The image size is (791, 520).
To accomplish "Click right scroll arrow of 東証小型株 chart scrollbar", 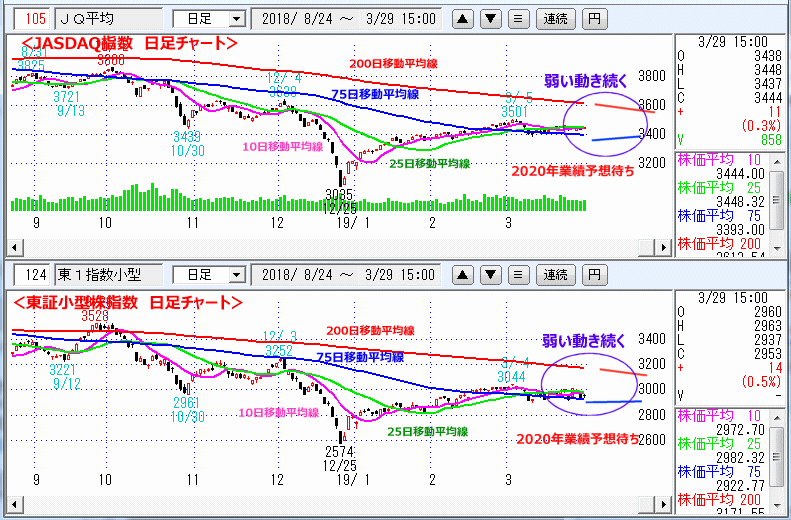I will point(663,504).
